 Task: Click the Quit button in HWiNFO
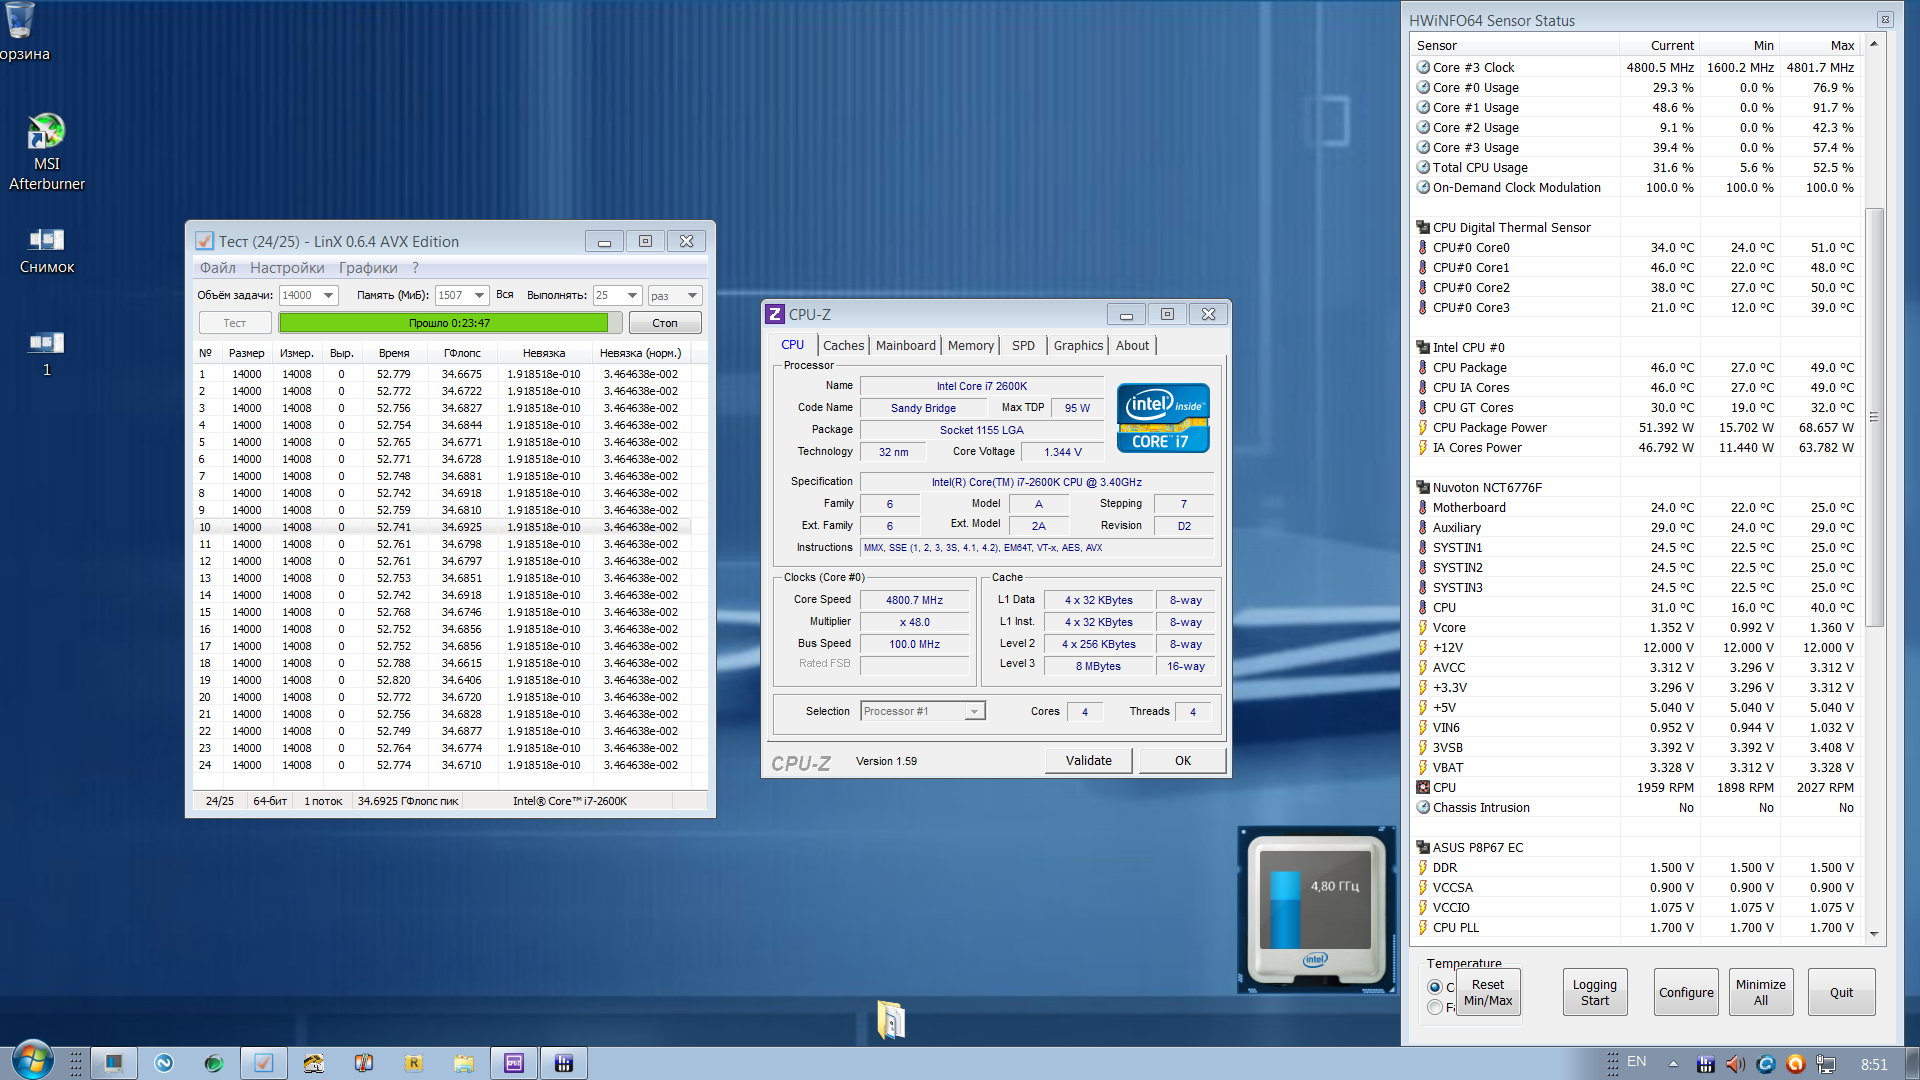tap(1841, 992)
